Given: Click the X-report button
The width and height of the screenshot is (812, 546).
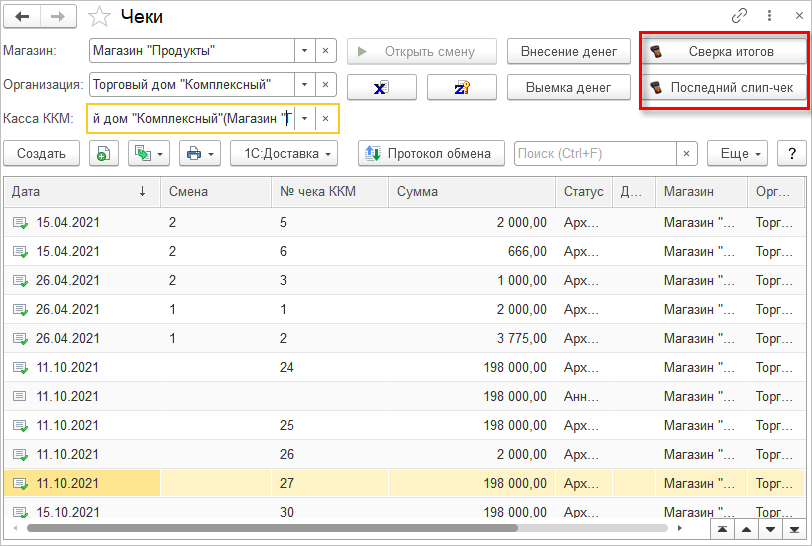Looking at the screenshot, I should [381, 88].
